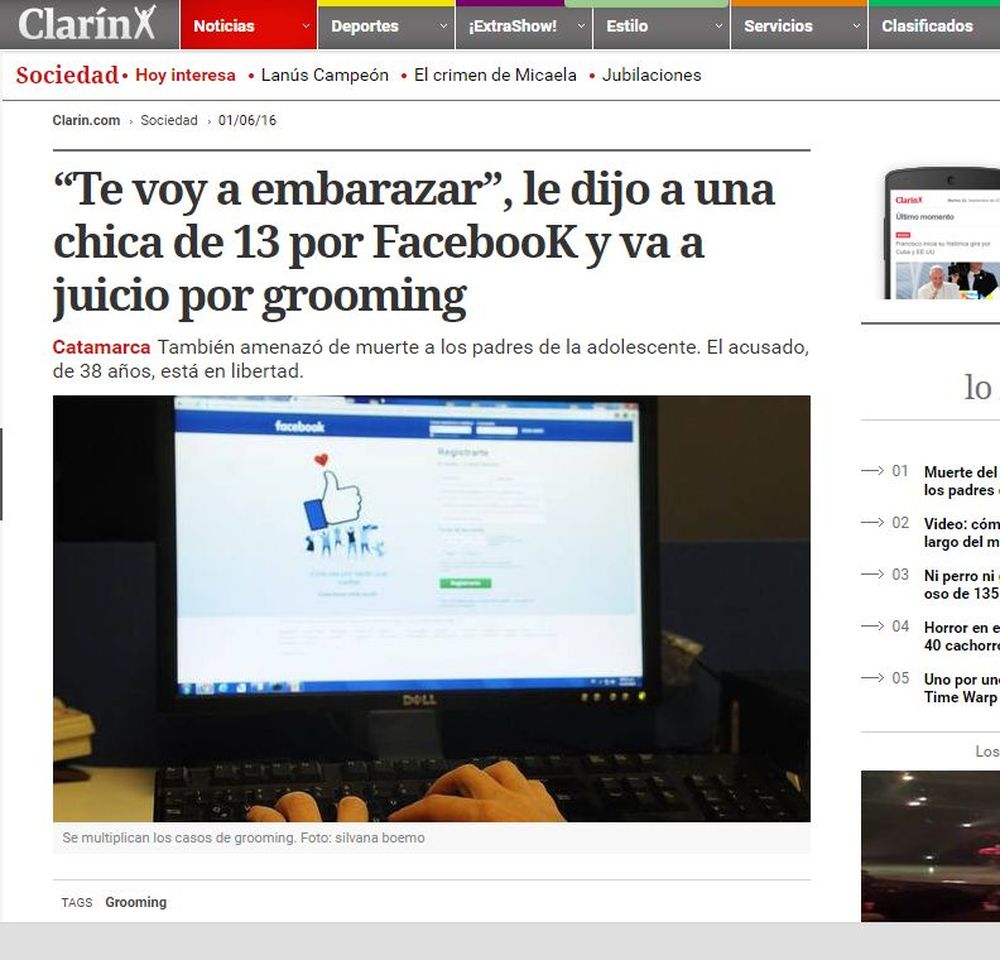Expand the Deportes dropdown arrow
Image resolution: width=1000 pixels, height=960 pixels.
[443, 26]
